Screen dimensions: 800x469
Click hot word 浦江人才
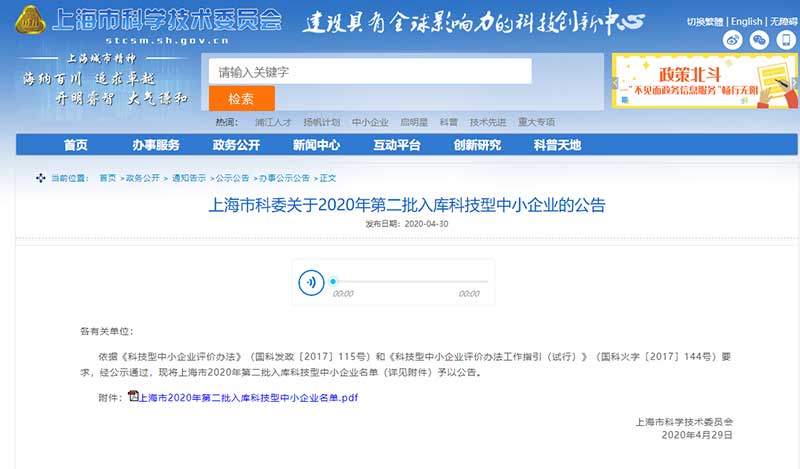274,122
